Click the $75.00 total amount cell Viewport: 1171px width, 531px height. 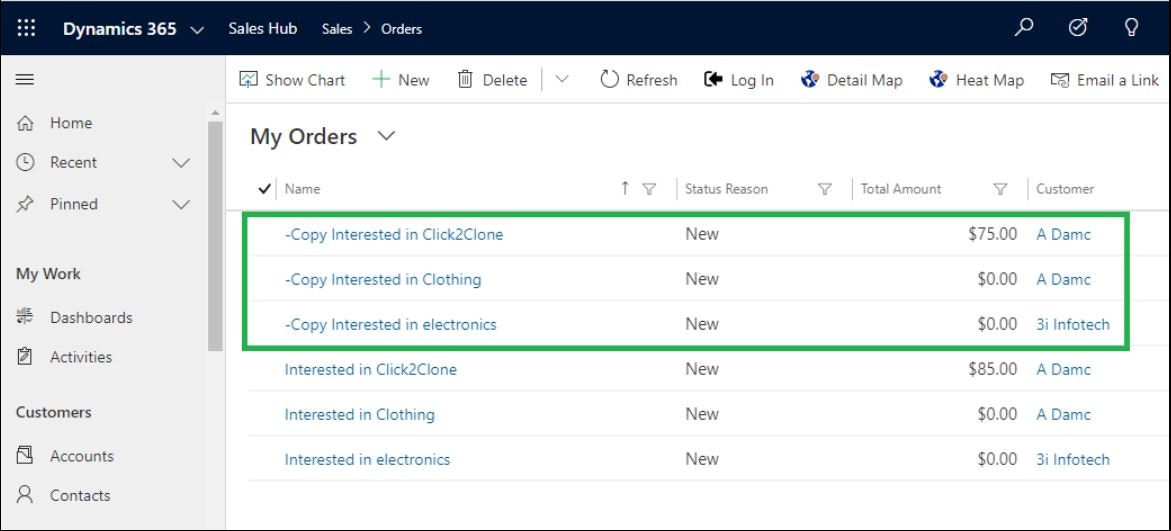993,234
